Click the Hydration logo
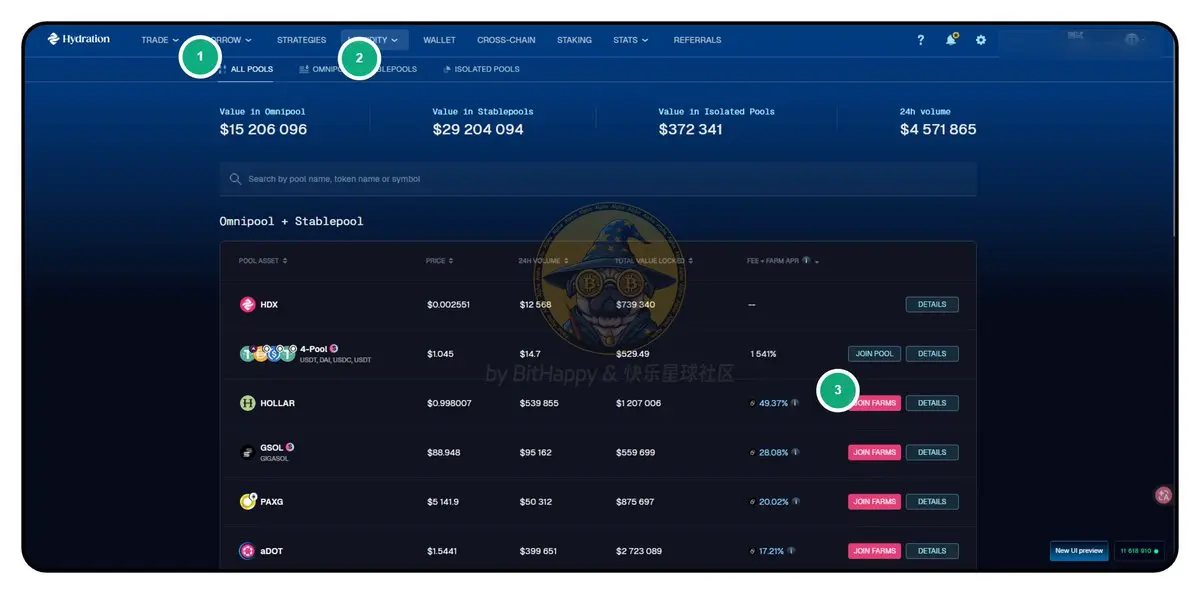 79,40
